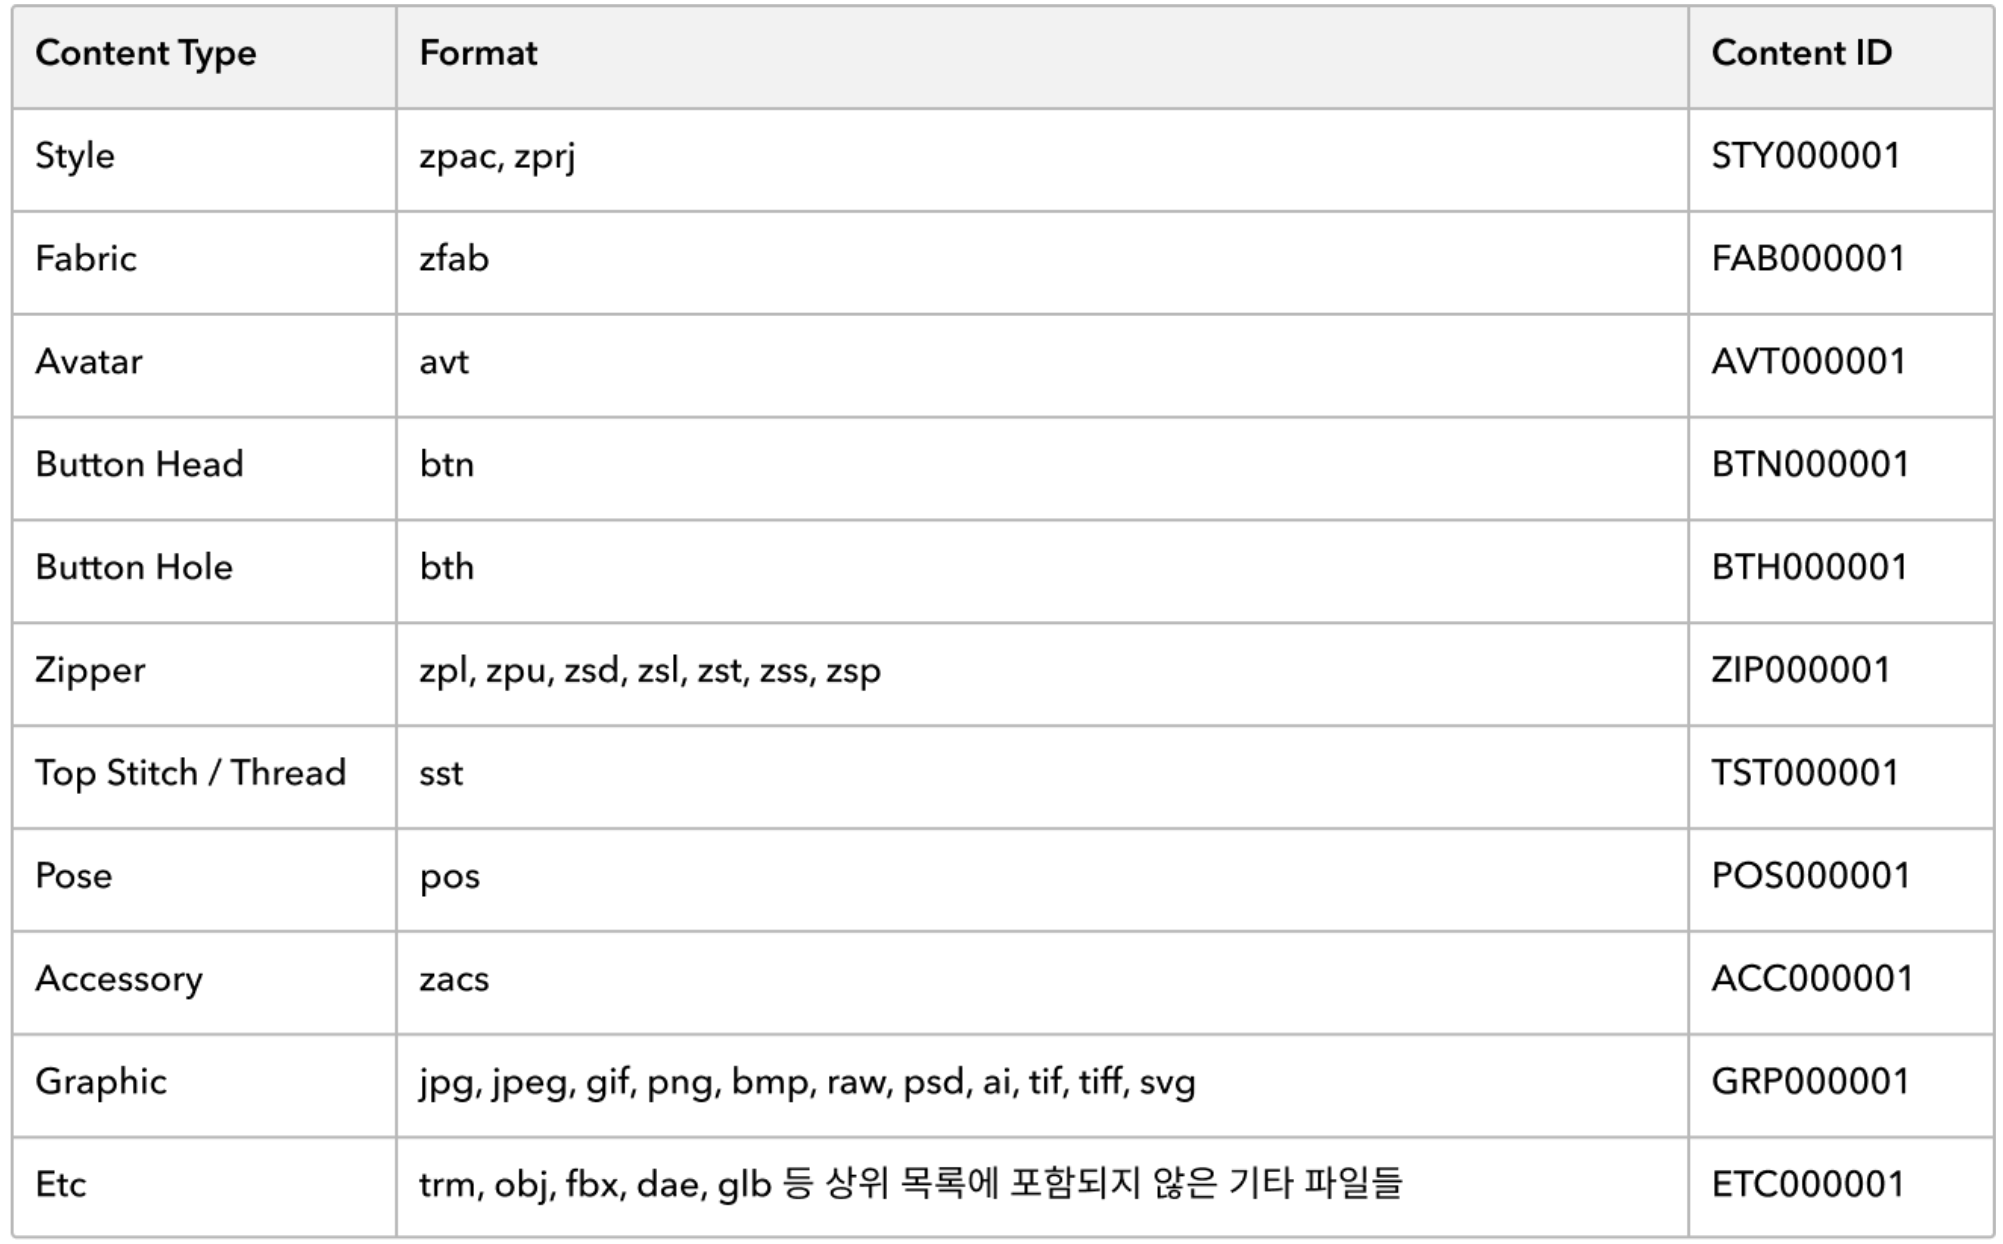Select the FAB000001 content ID
This screenshot has height=1244, width=2003.
tap(1807, 259)
